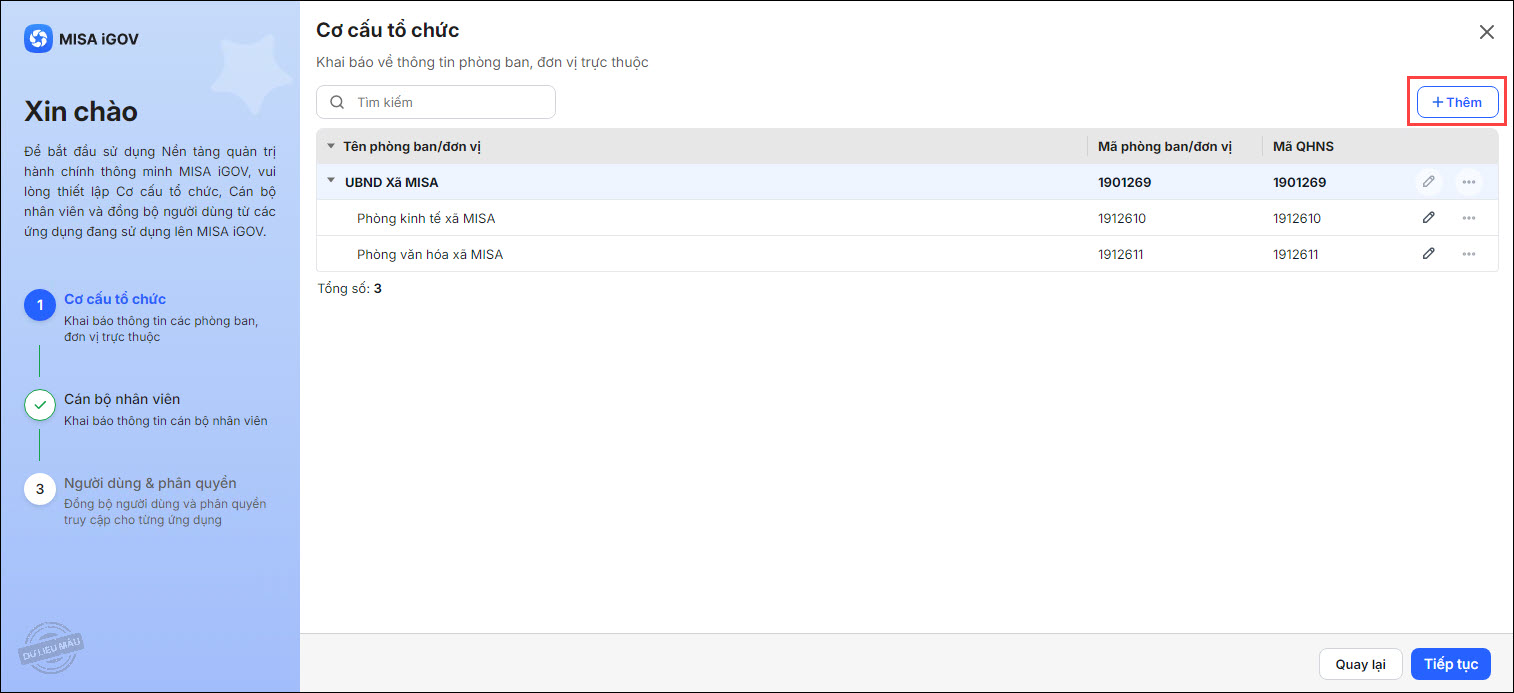Click the search magnifier icon
Screen dimensions: 1514x693
pos(337,102)
